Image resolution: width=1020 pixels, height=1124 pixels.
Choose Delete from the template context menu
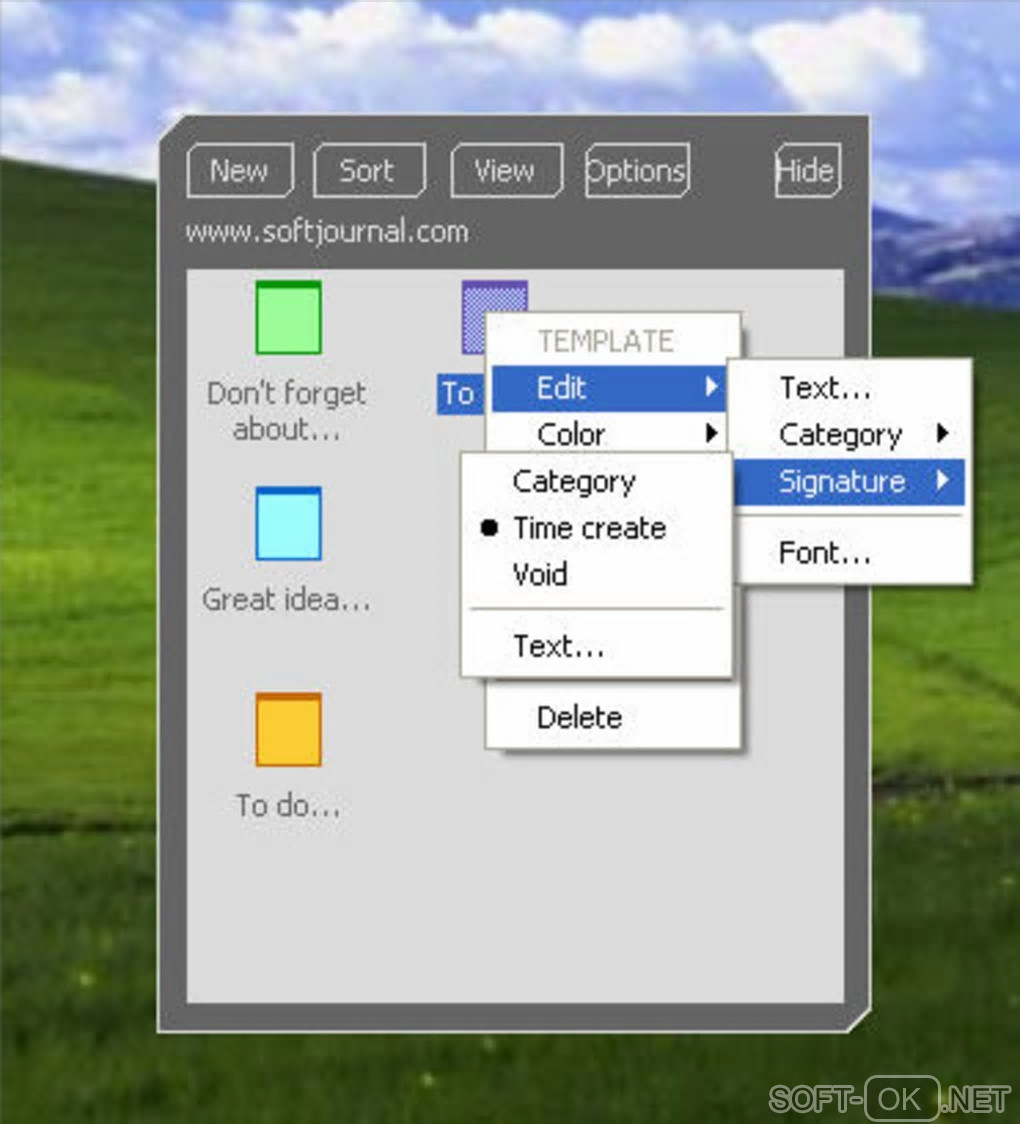click(x=613, y=718)
